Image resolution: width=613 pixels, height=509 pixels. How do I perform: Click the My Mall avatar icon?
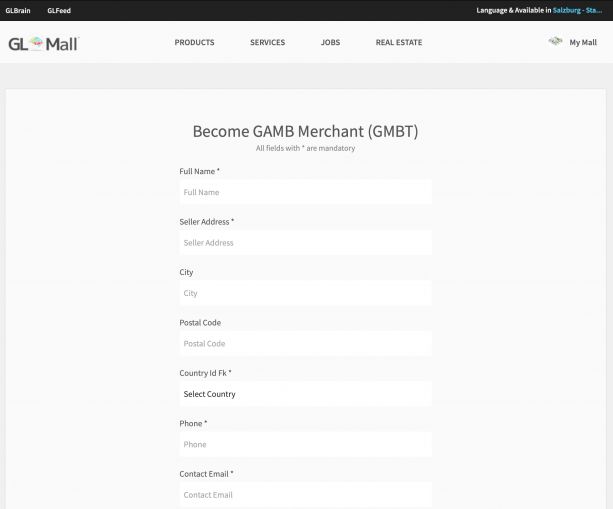pos(555,41)
